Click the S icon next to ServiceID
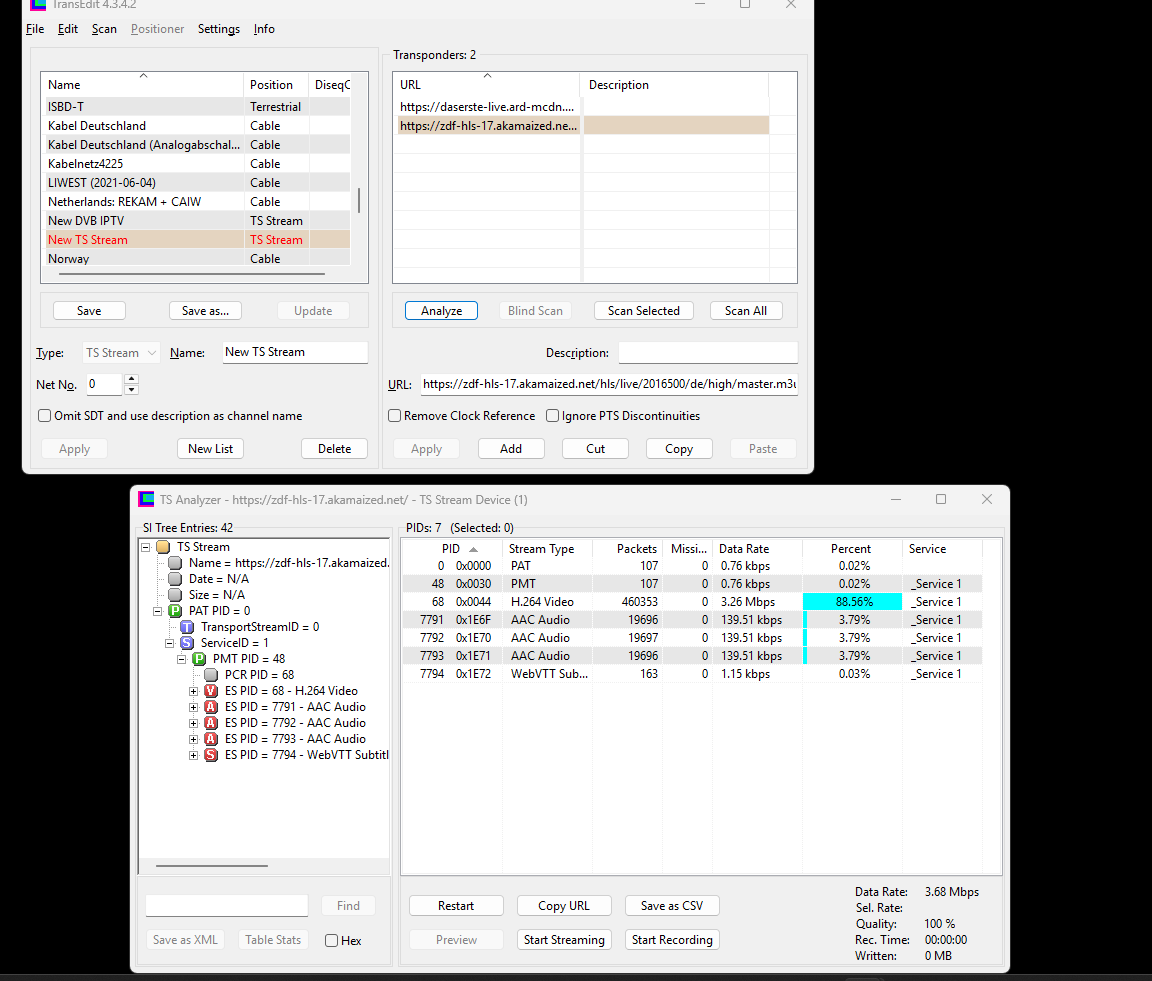 (187, 643)
